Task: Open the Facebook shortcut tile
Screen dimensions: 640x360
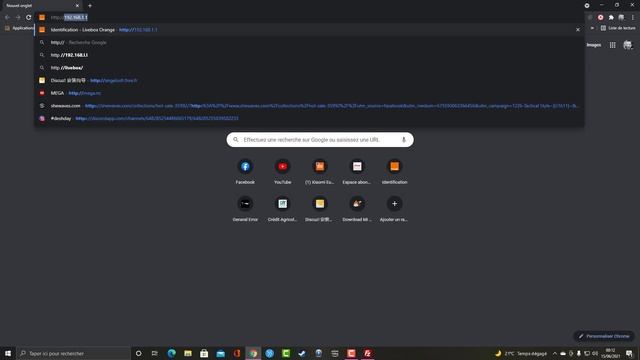Action: (x=245, y=171)
